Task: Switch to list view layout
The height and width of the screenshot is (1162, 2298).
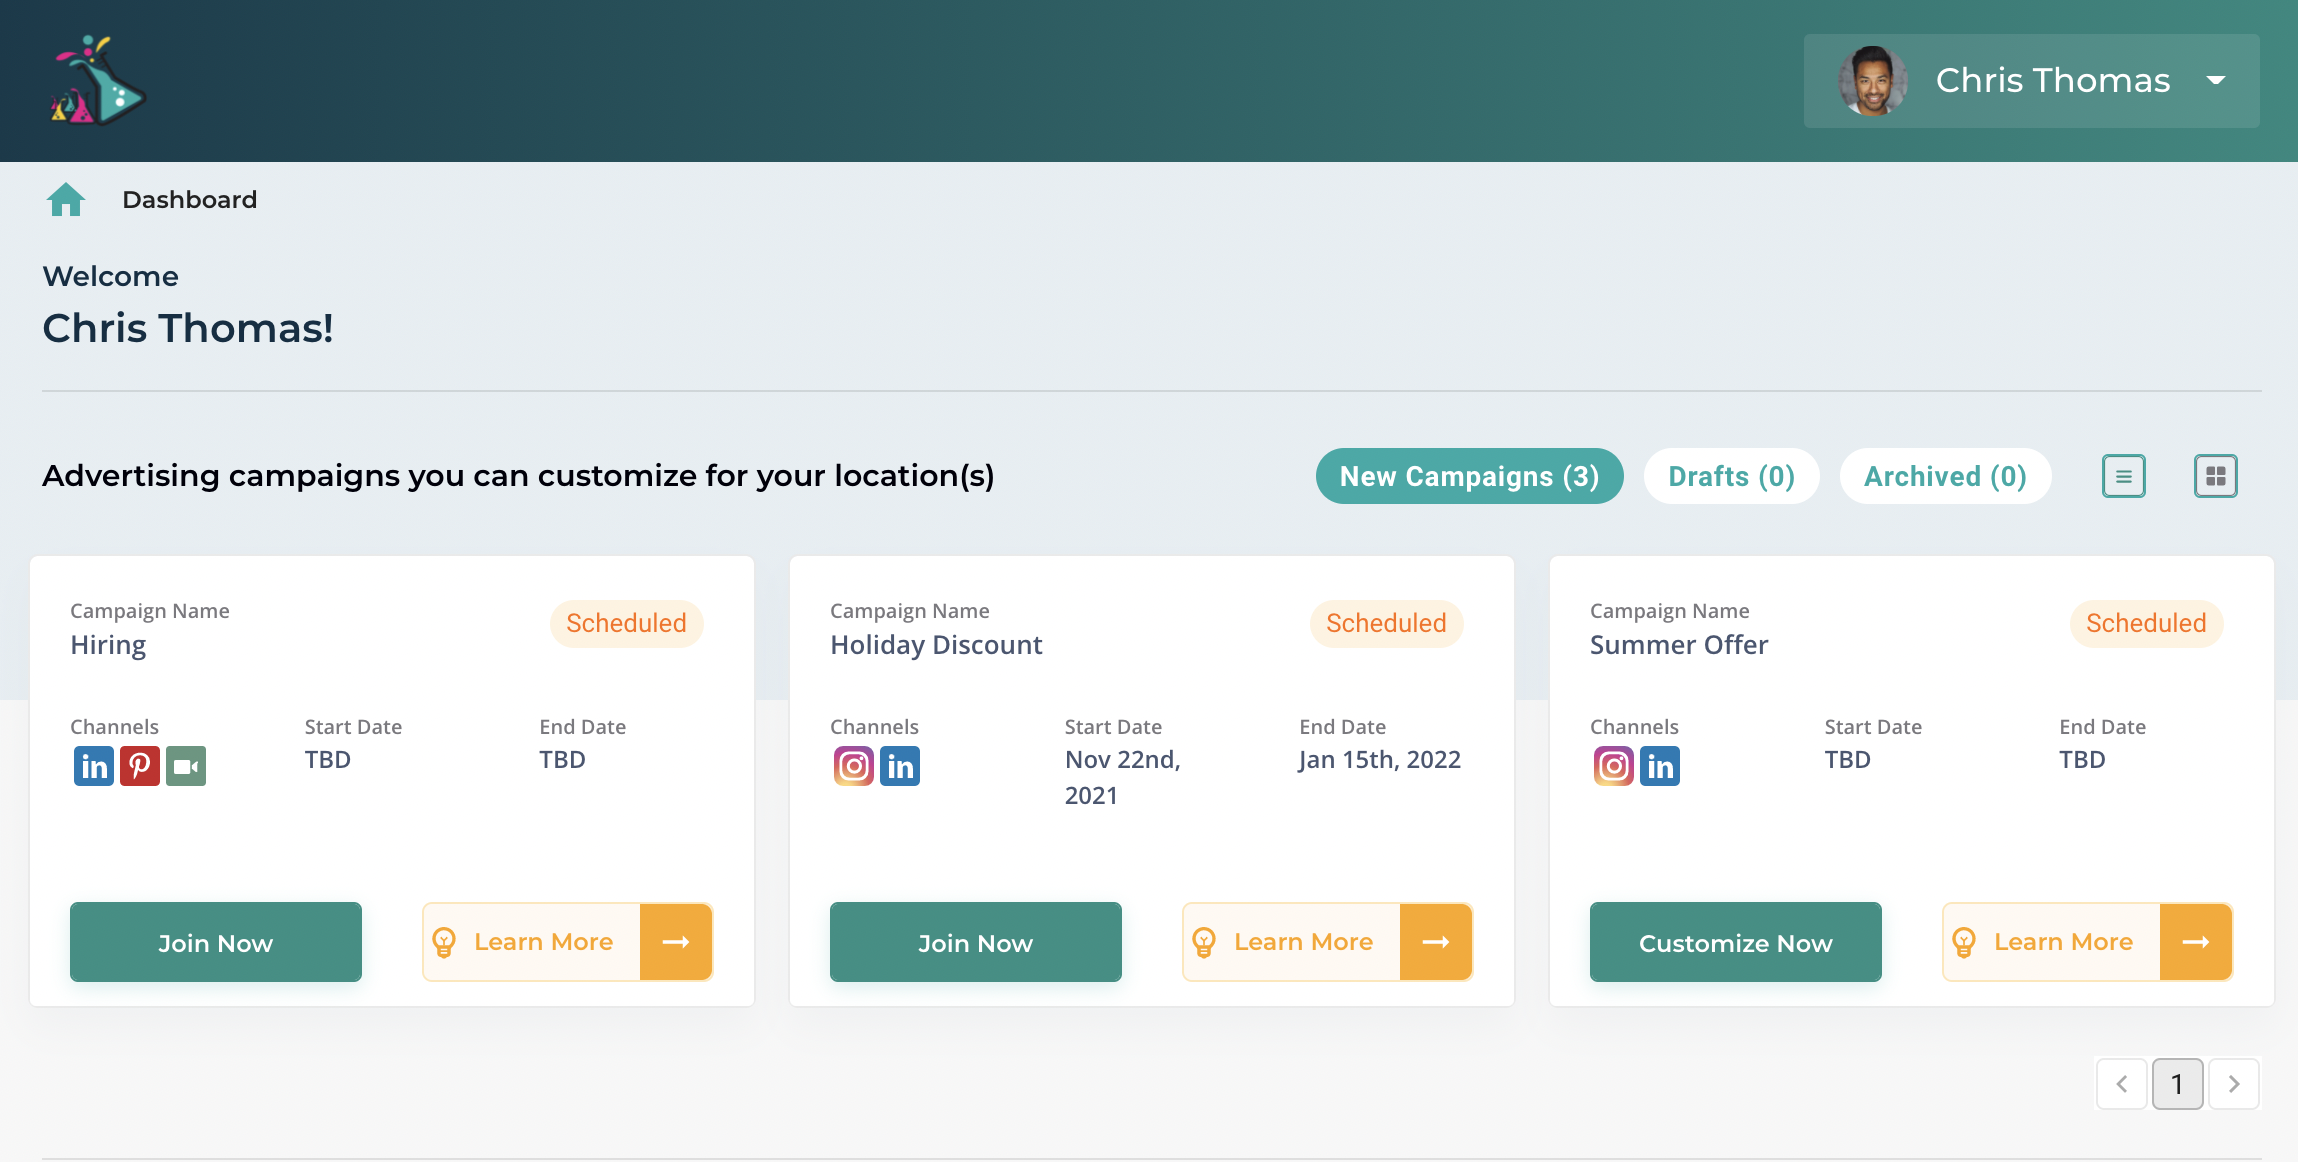Action: (x=2123, y=476)
